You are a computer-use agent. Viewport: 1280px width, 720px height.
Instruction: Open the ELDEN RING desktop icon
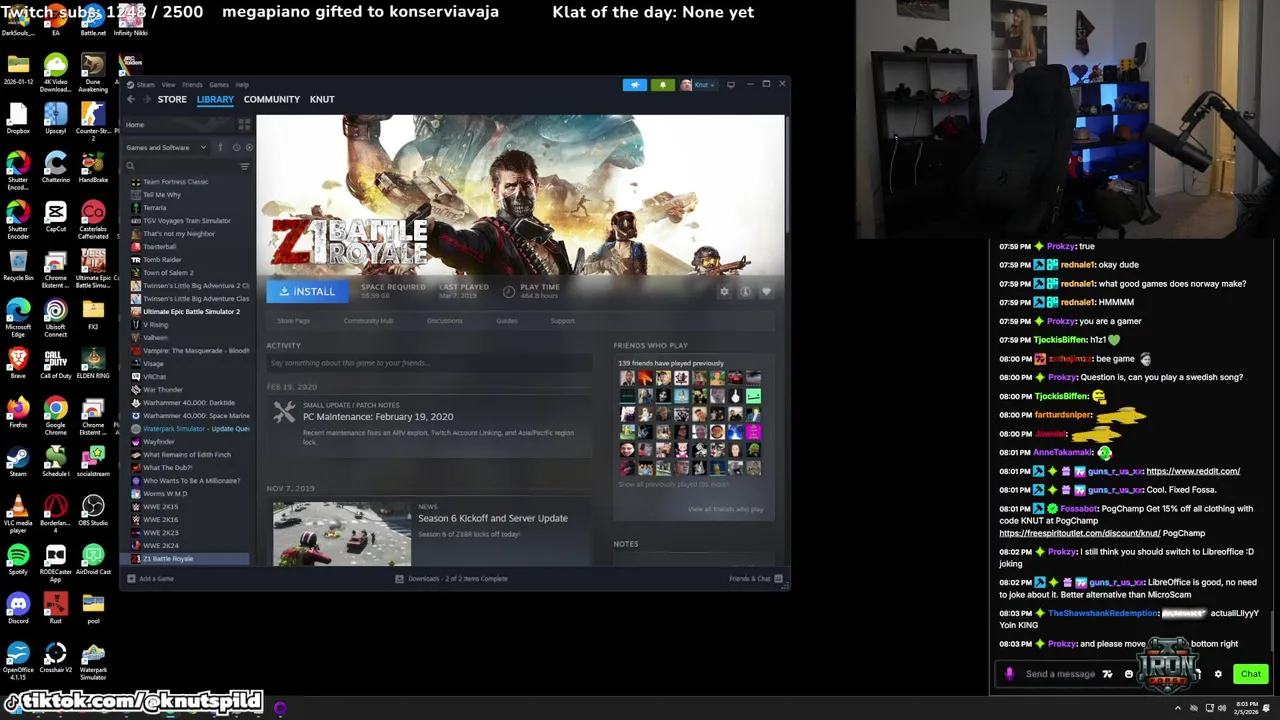[93, 363]
